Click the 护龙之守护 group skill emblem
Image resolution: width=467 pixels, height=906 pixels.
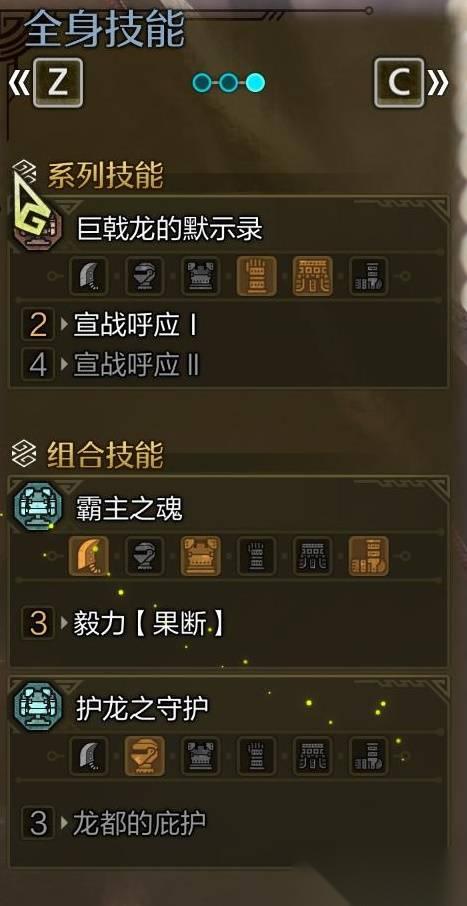click(38, 706)
